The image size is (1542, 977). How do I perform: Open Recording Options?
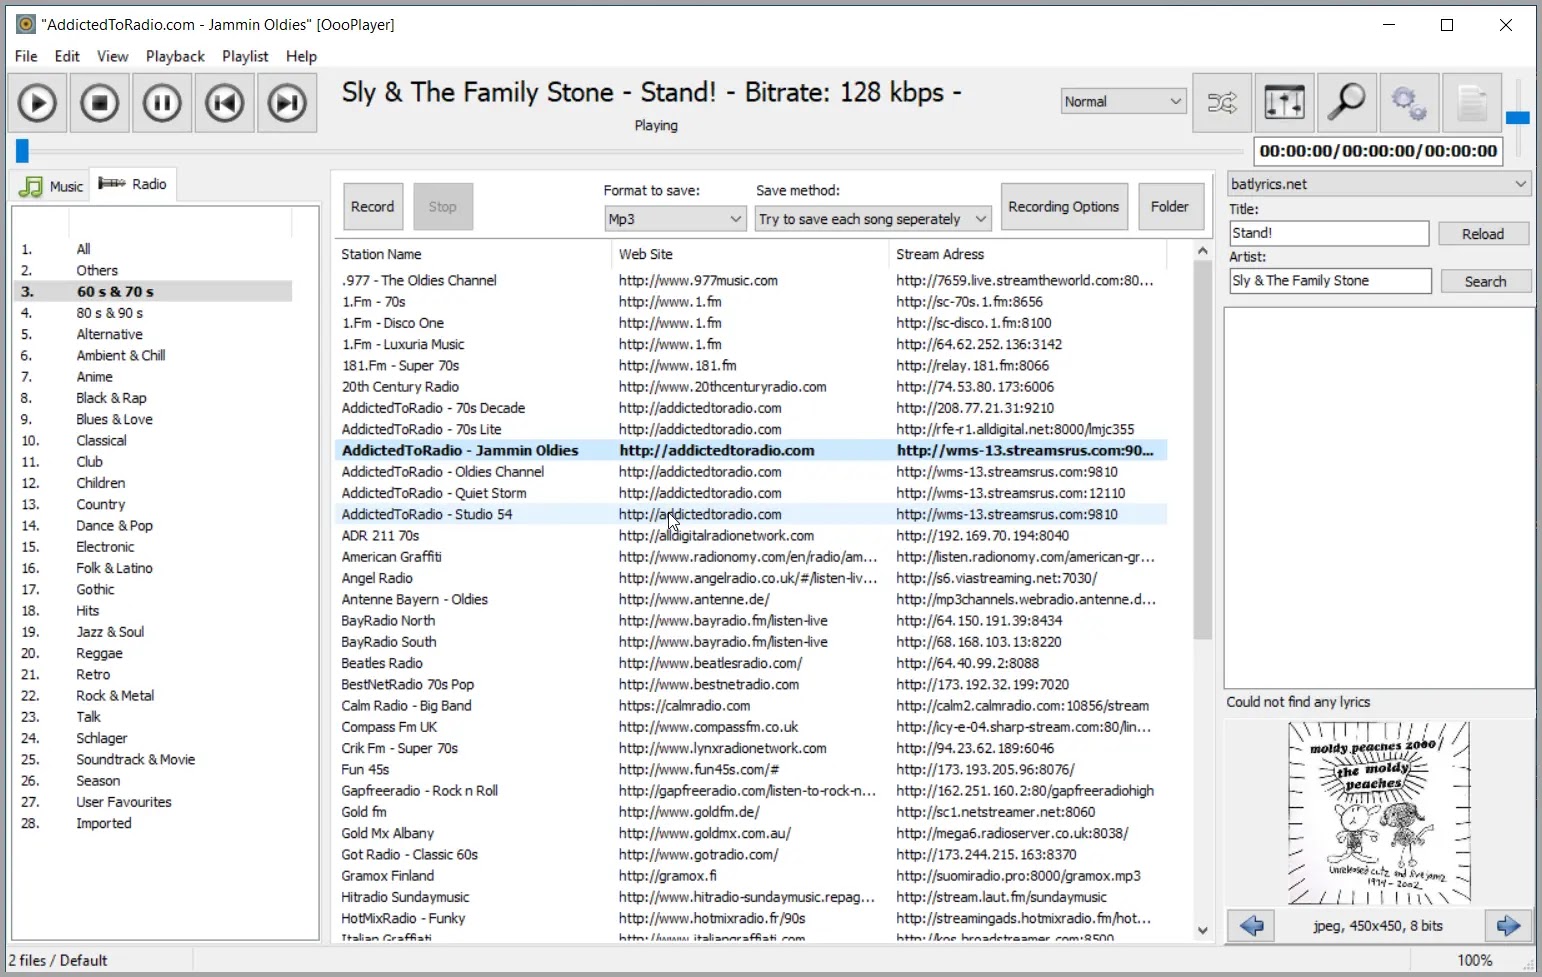tap(1064, 207)
